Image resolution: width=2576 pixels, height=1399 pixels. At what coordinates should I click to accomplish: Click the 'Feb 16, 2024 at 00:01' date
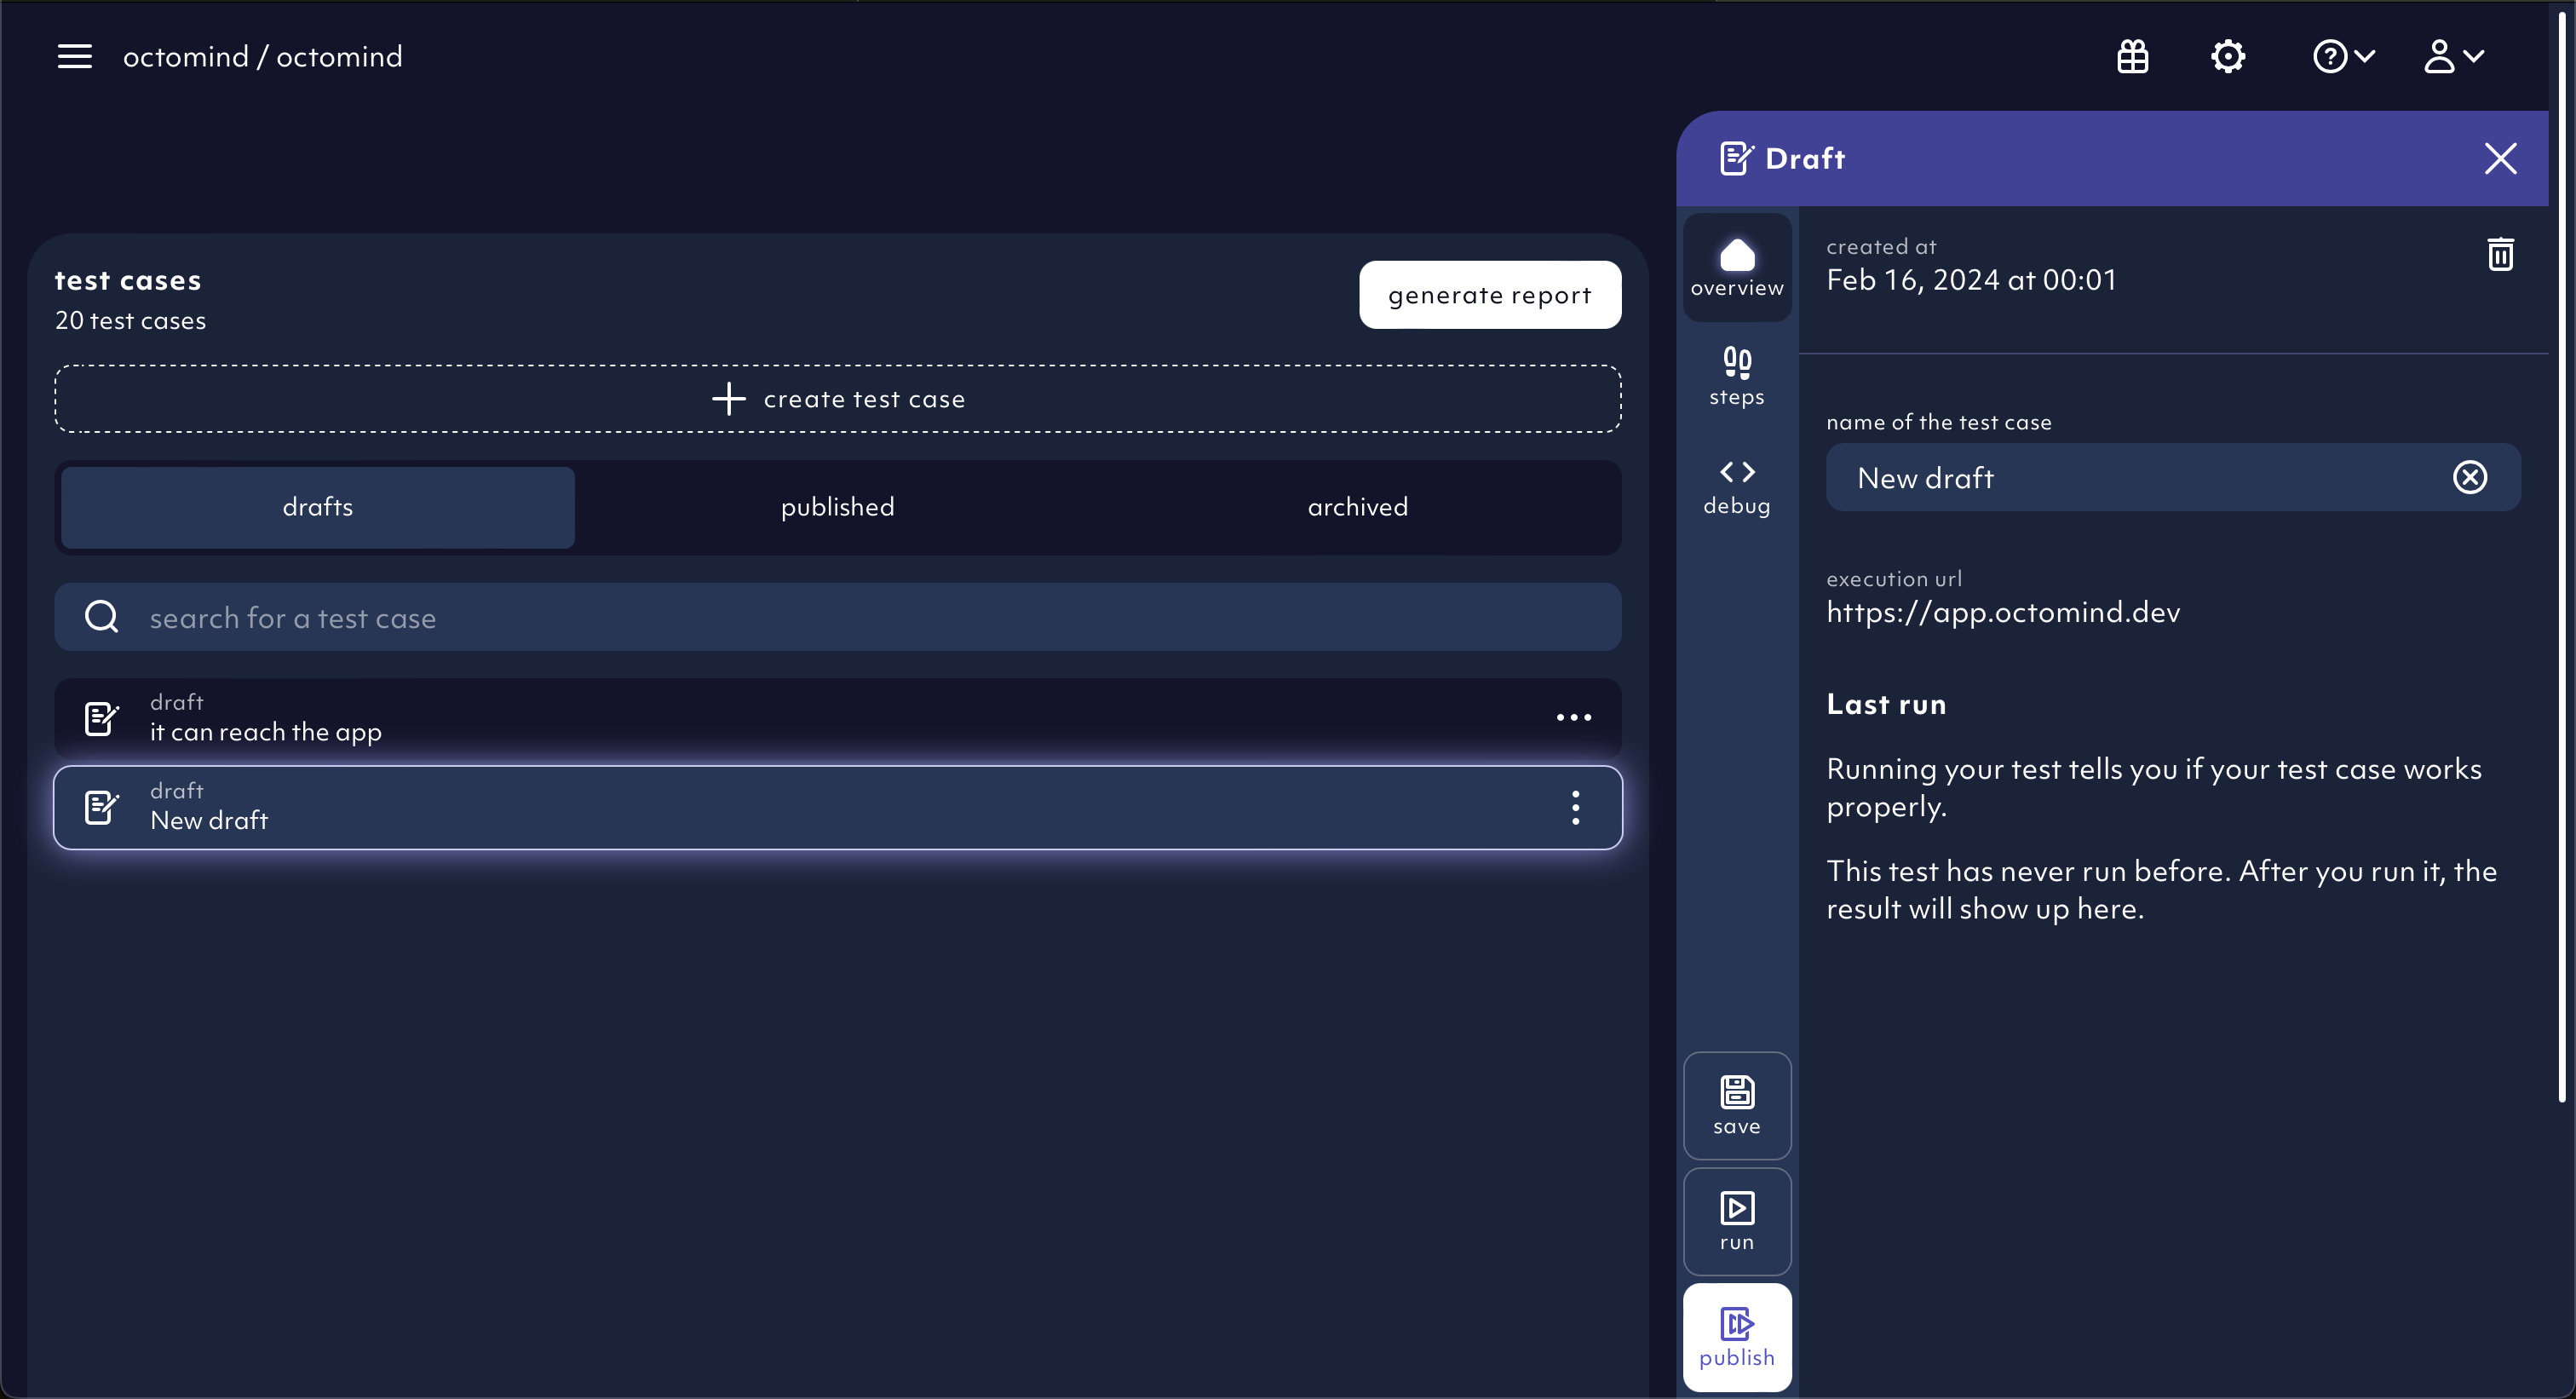click(x=1971, y=280)
